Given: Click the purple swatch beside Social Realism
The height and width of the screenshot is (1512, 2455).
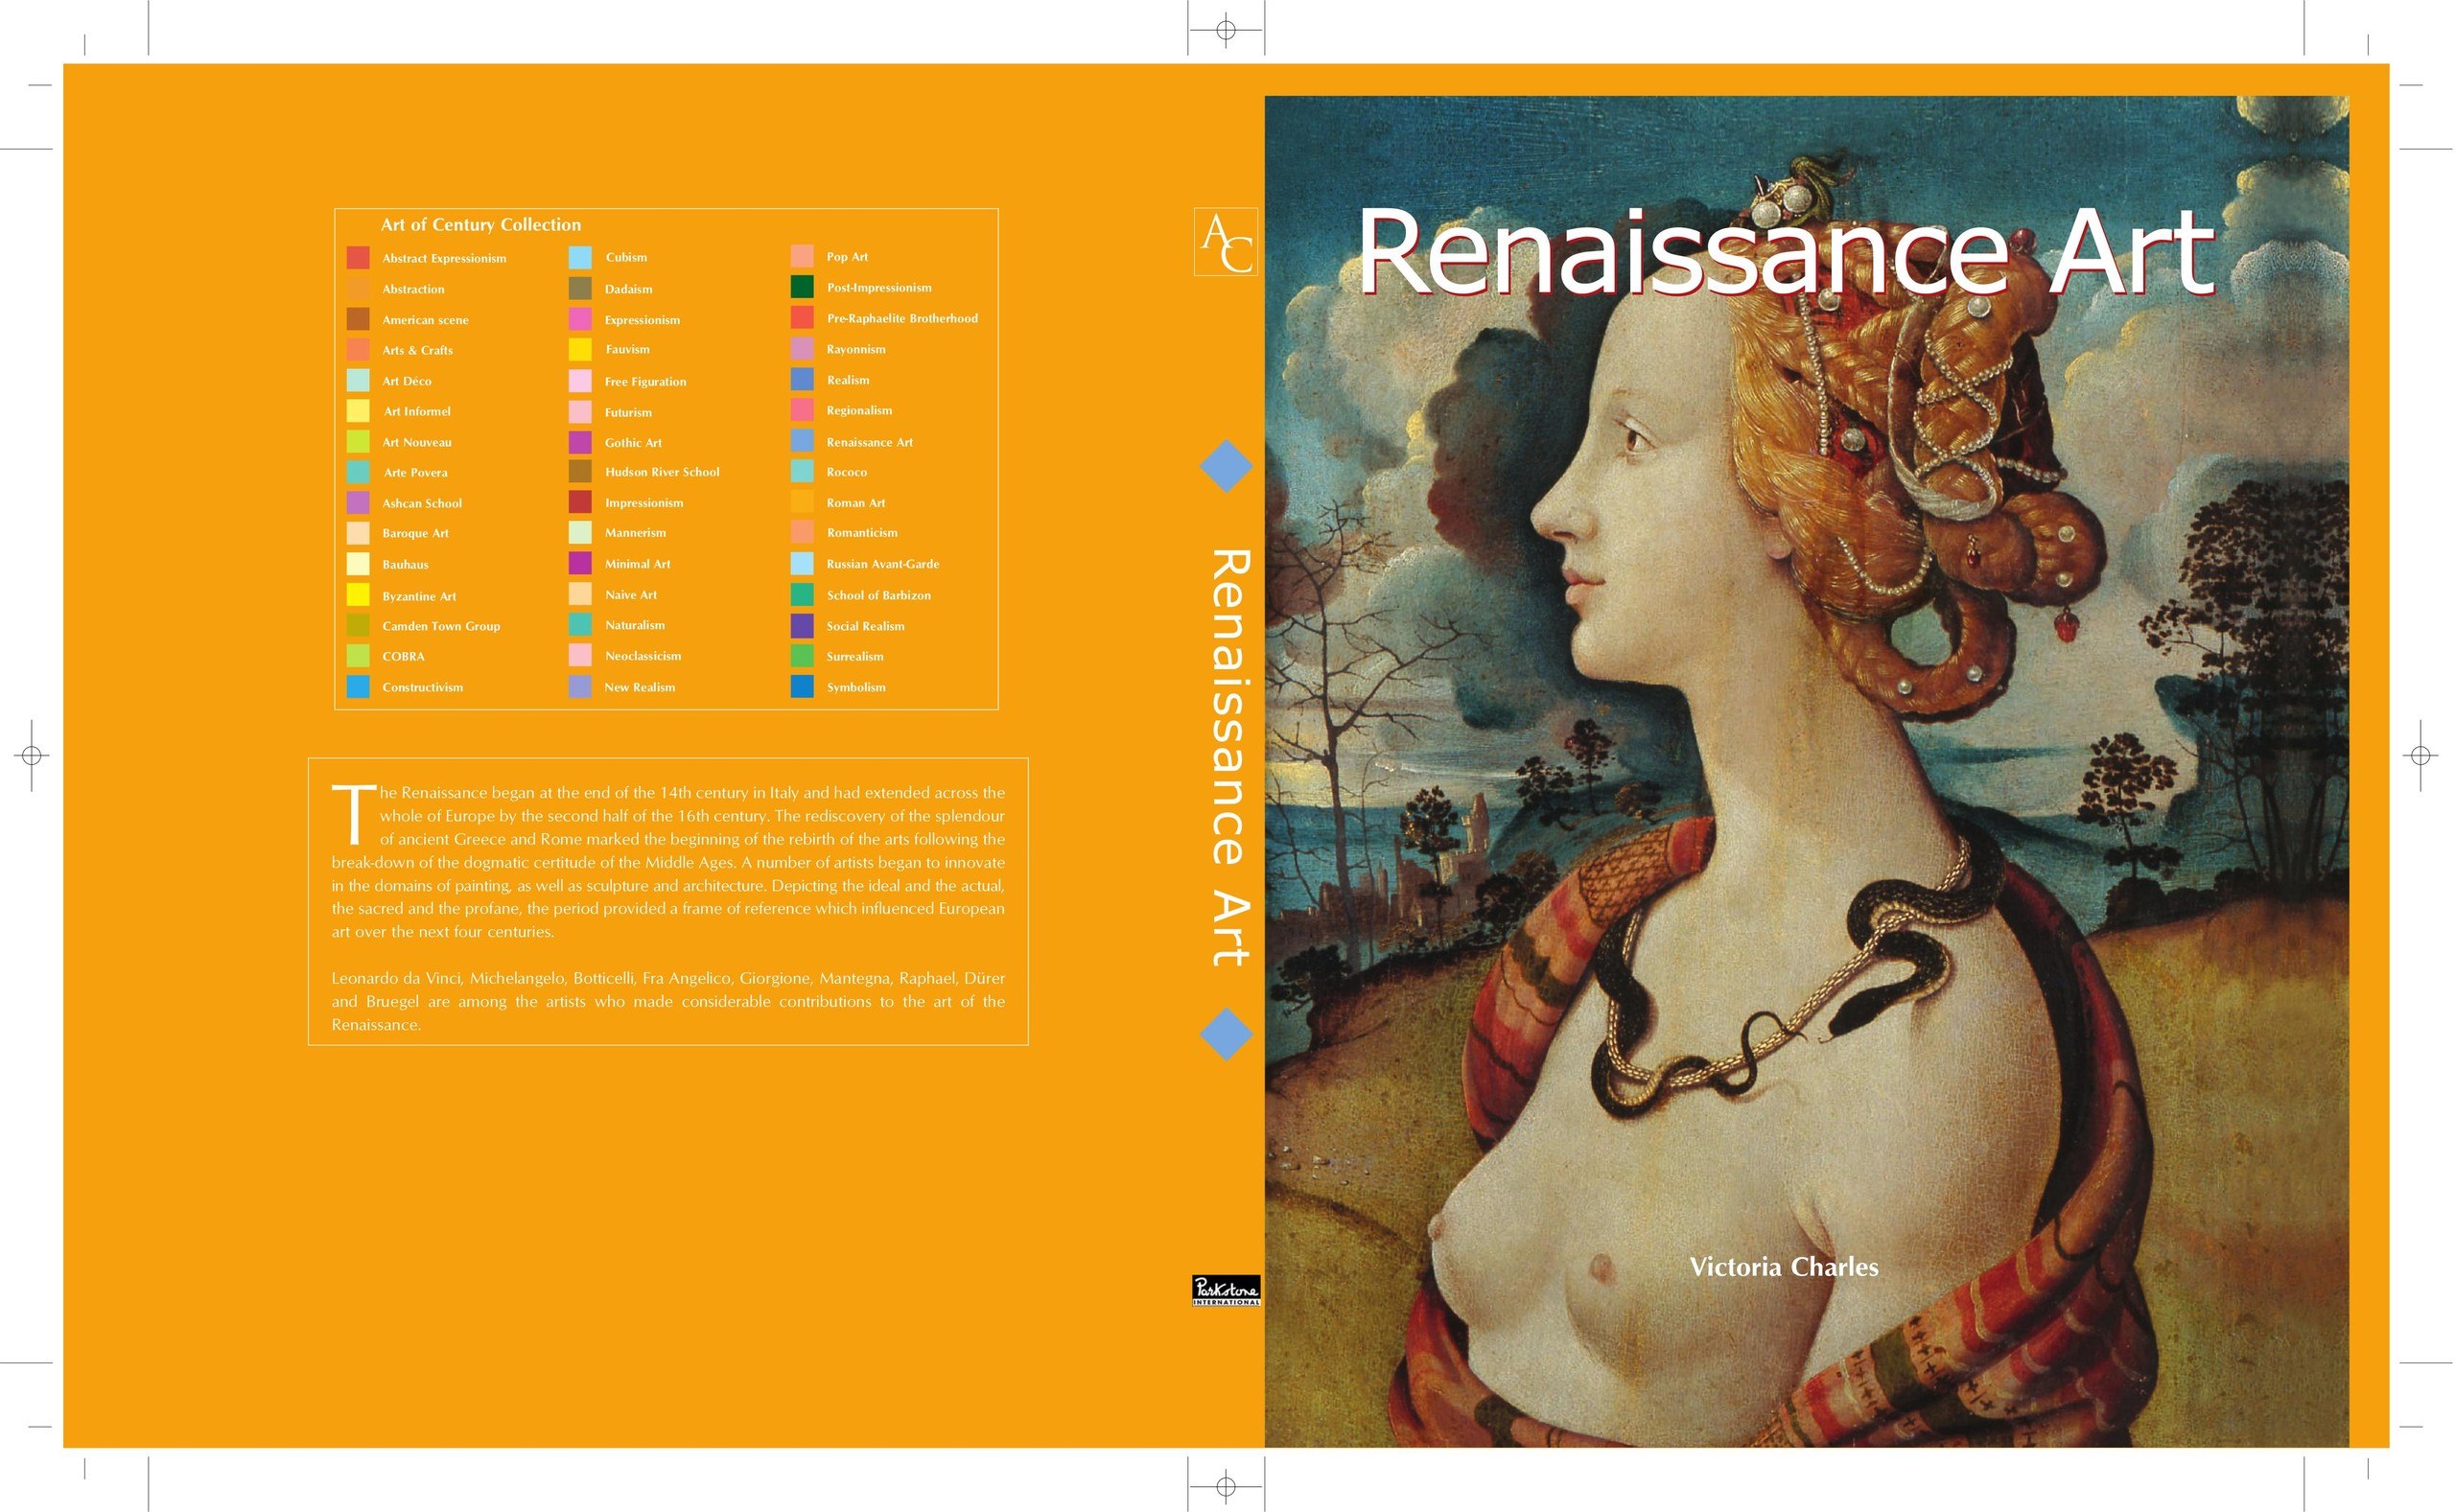Looking at the screenshot, I should [802, 625].
